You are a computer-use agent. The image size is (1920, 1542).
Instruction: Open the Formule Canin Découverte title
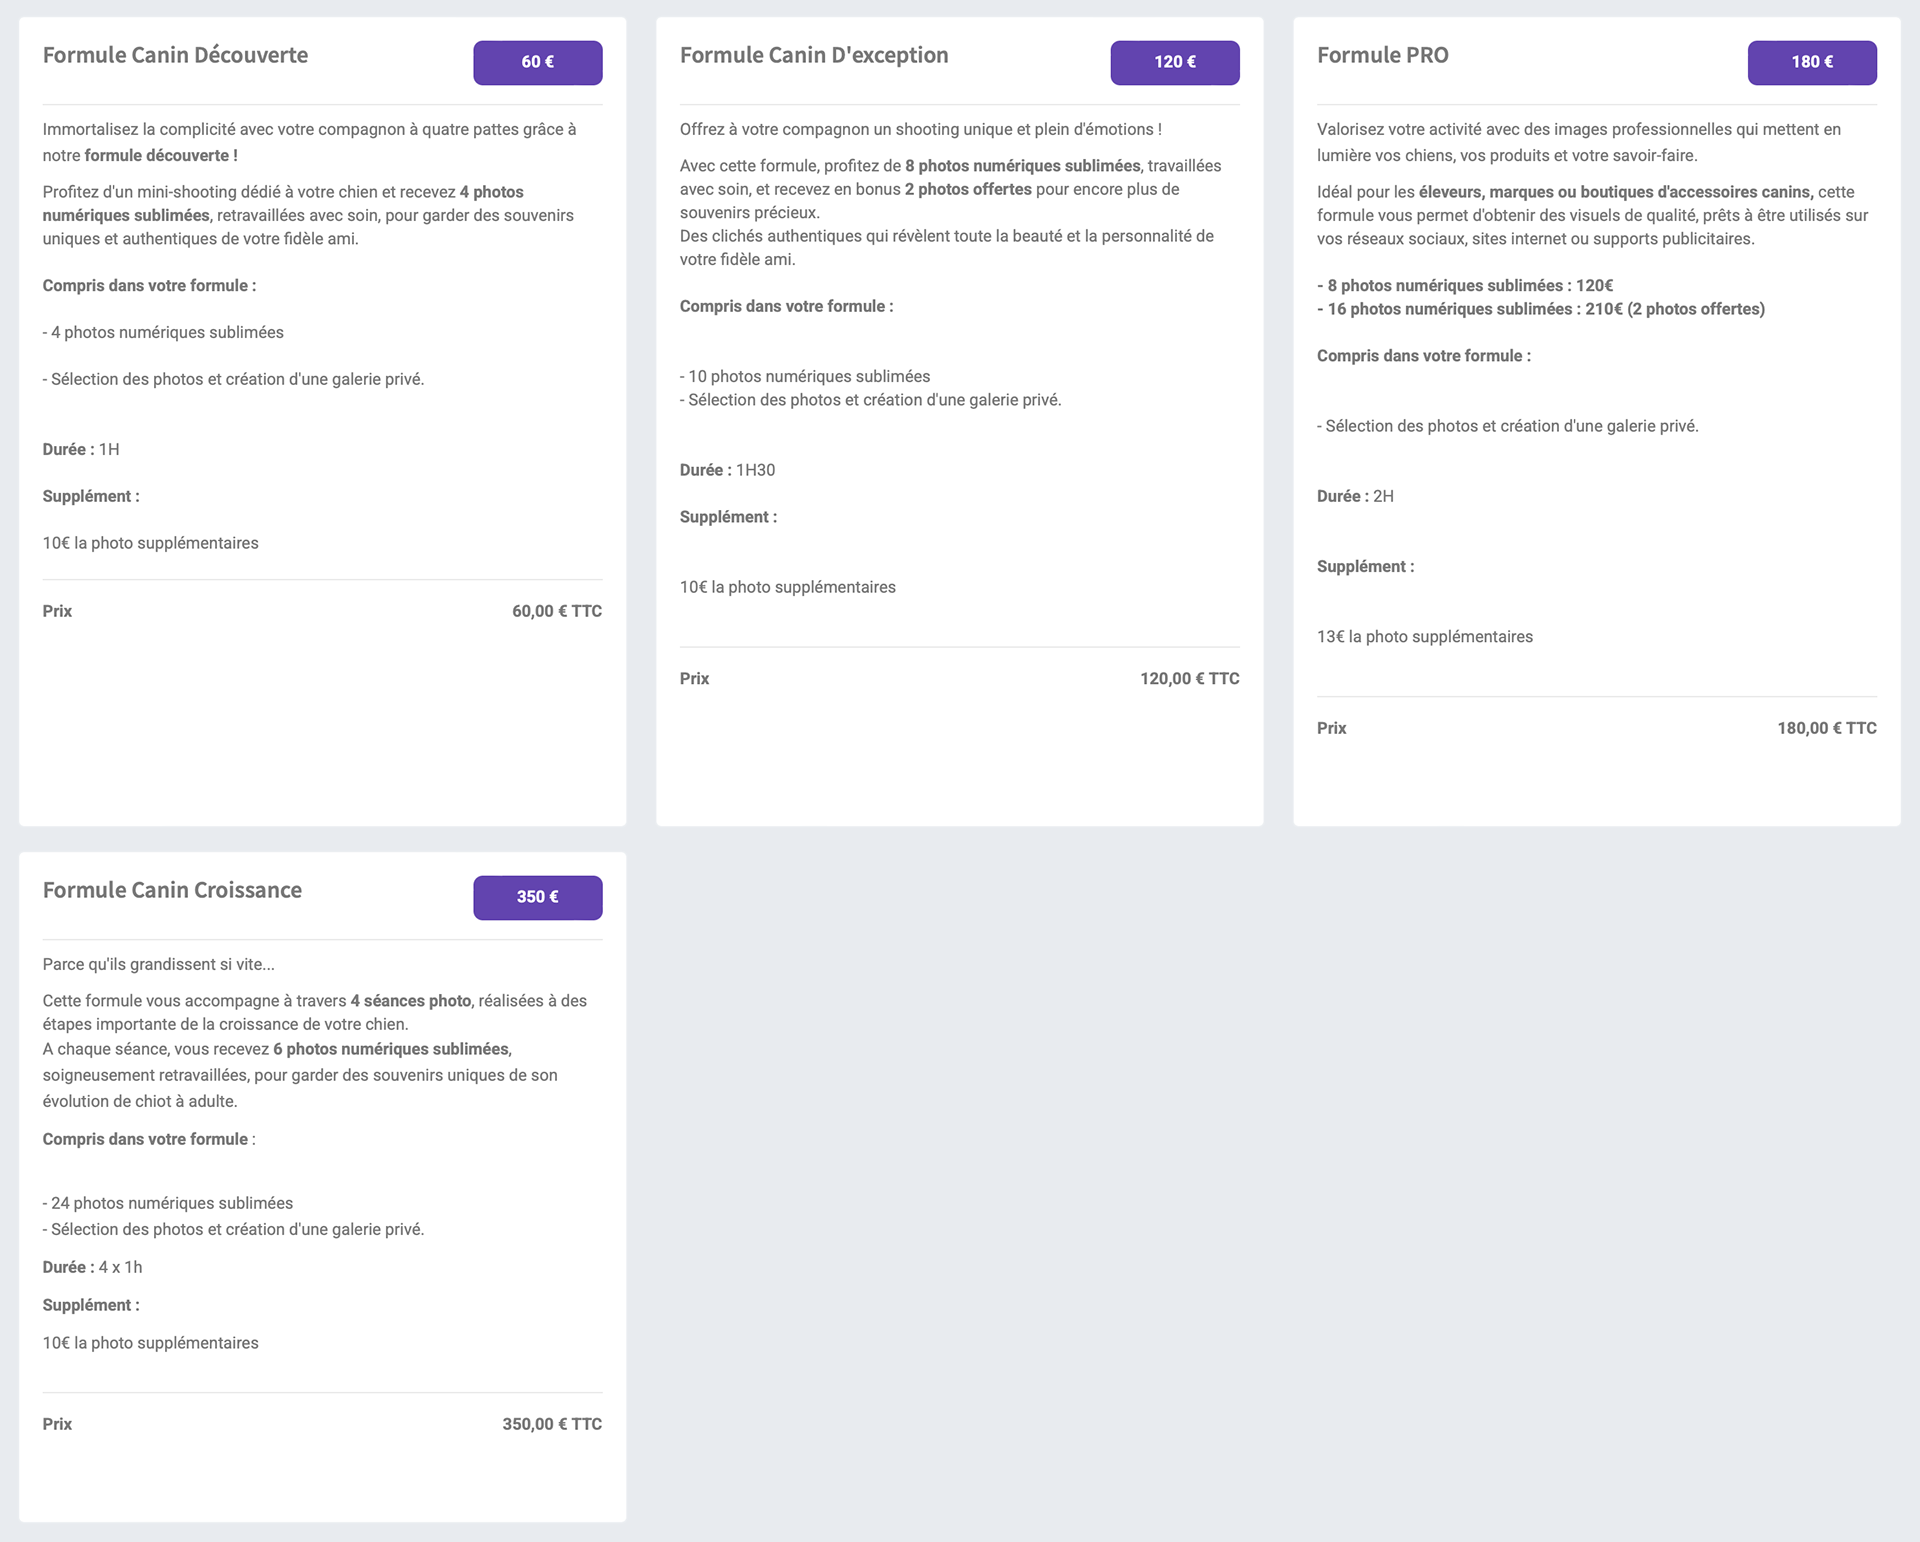point(175,55)
